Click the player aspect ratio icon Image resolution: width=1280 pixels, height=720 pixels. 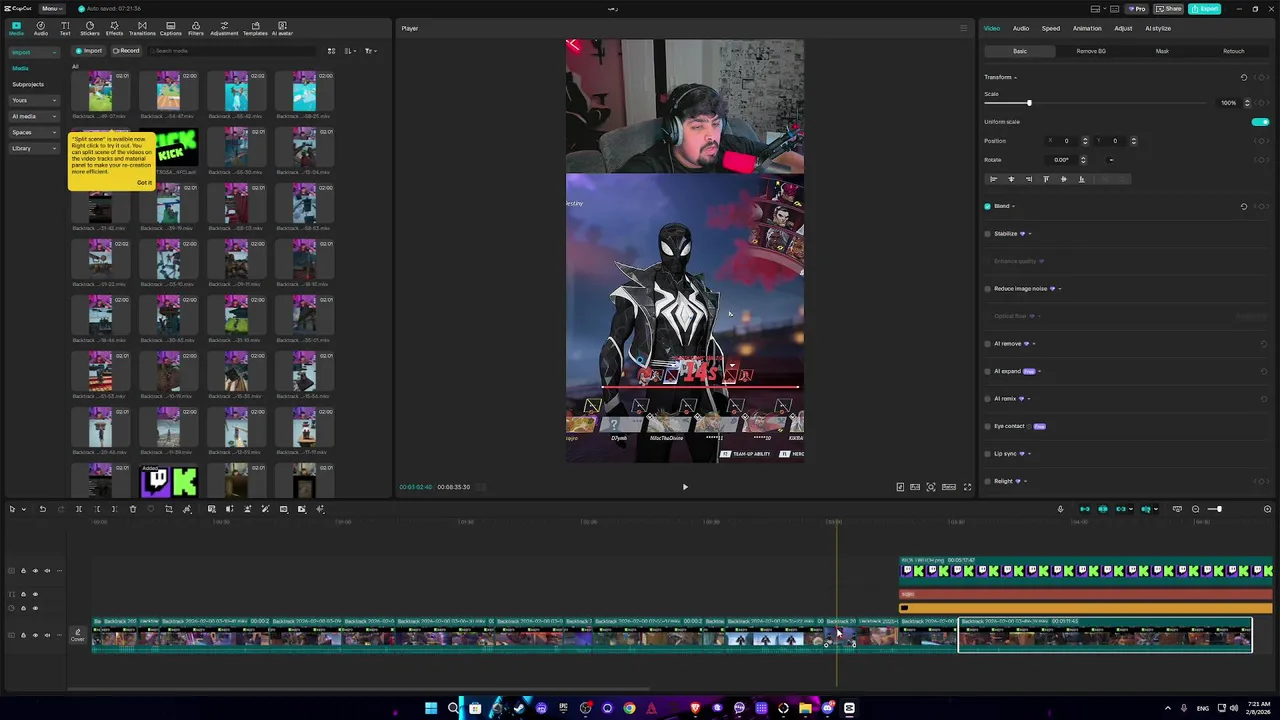949,487
